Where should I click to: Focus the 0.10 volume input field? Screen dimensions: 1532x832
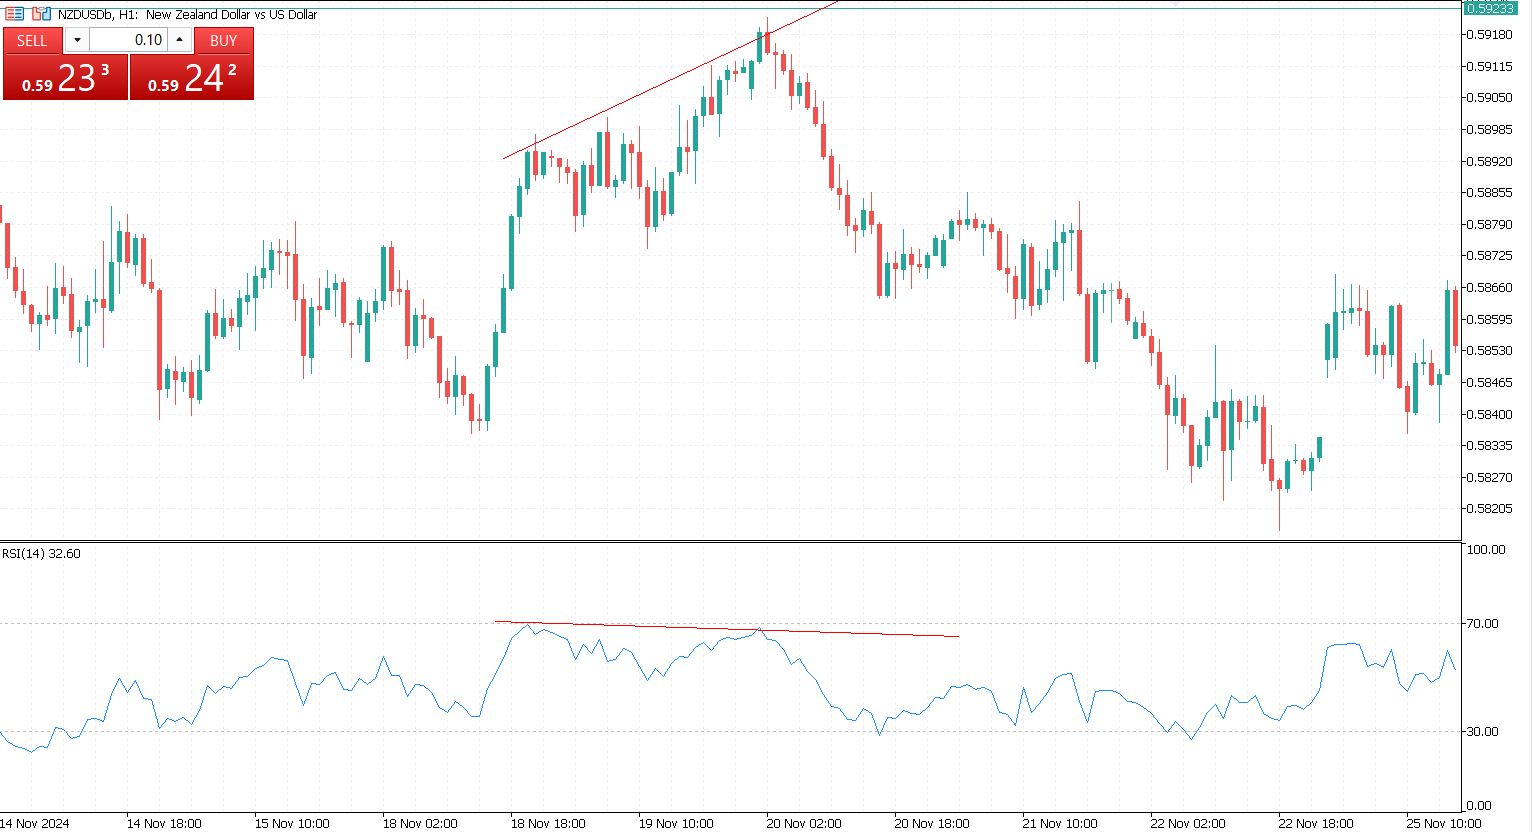click(128, 40)
